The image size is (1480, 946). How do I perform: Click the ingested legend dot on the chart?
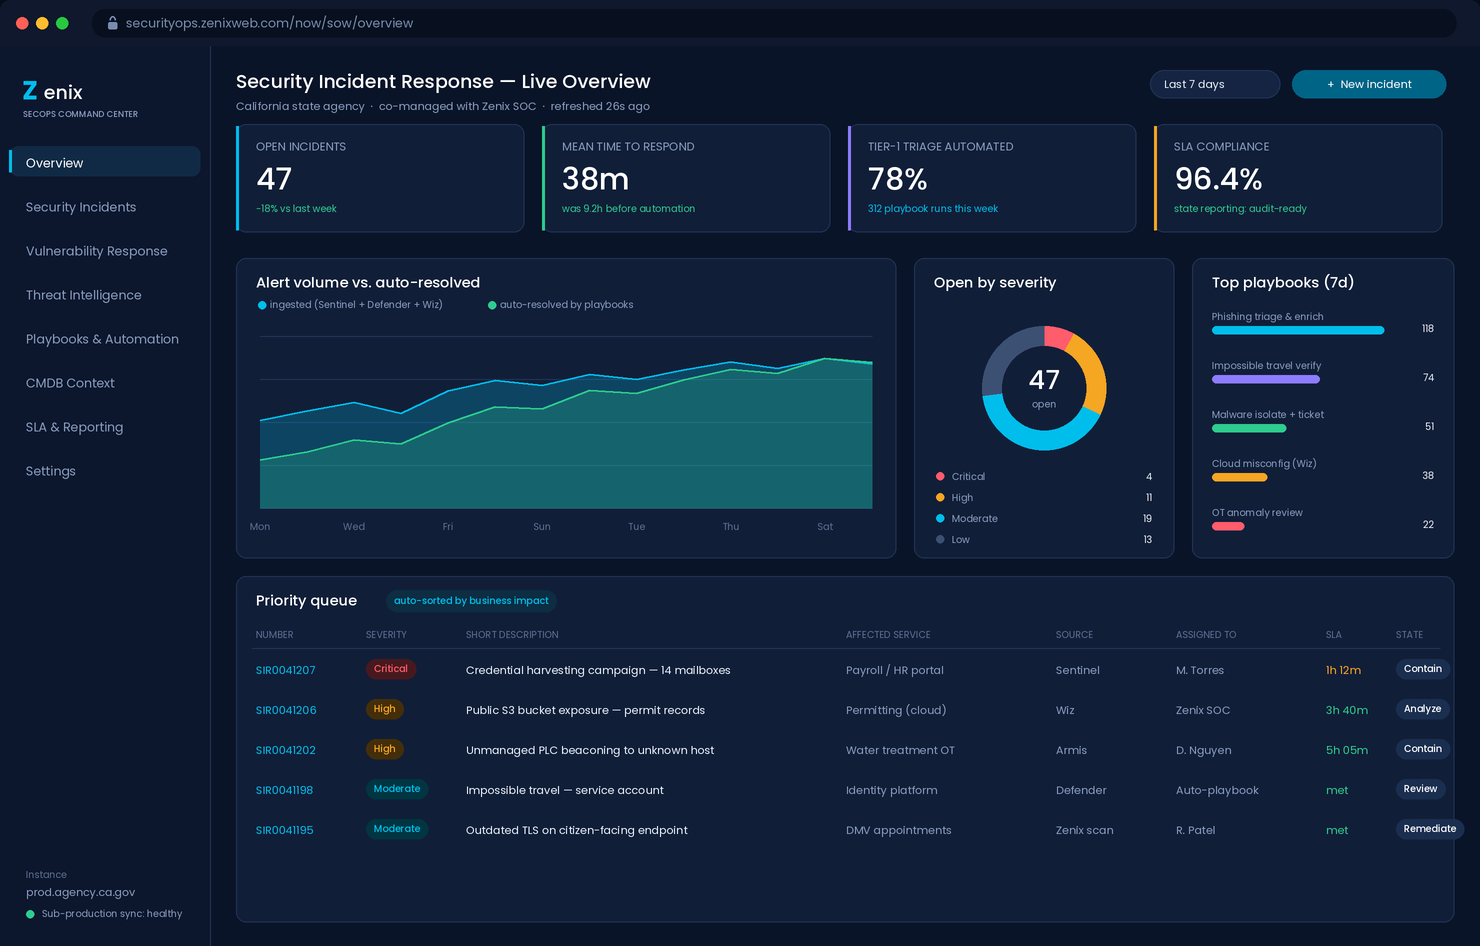(262, 305)
